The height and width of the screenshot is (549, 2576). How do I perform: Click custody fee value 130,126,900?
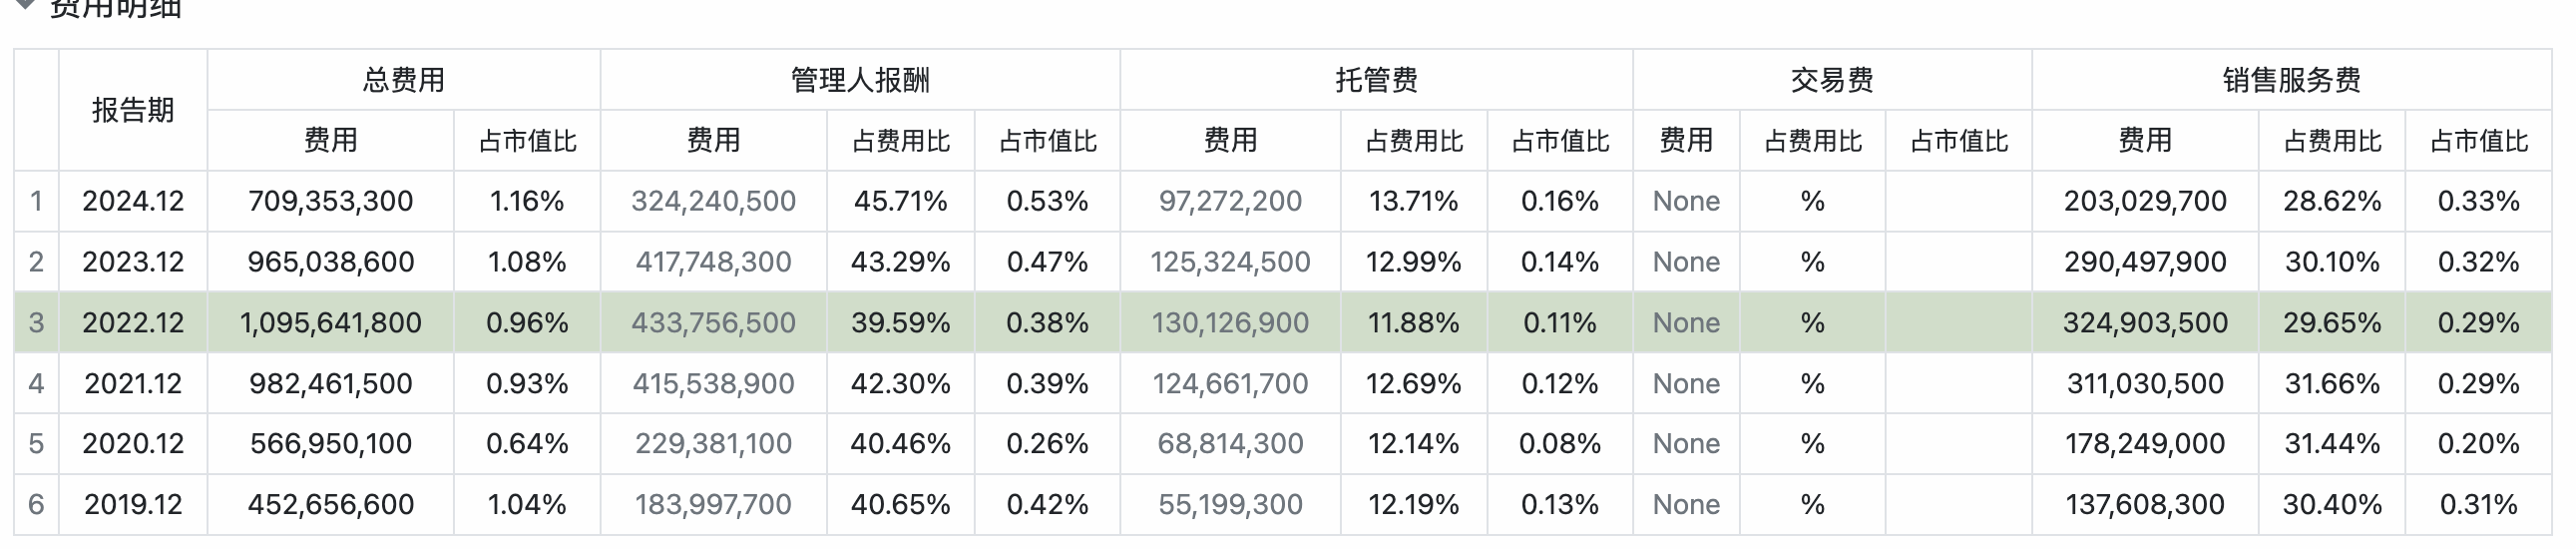(1230, 323)
